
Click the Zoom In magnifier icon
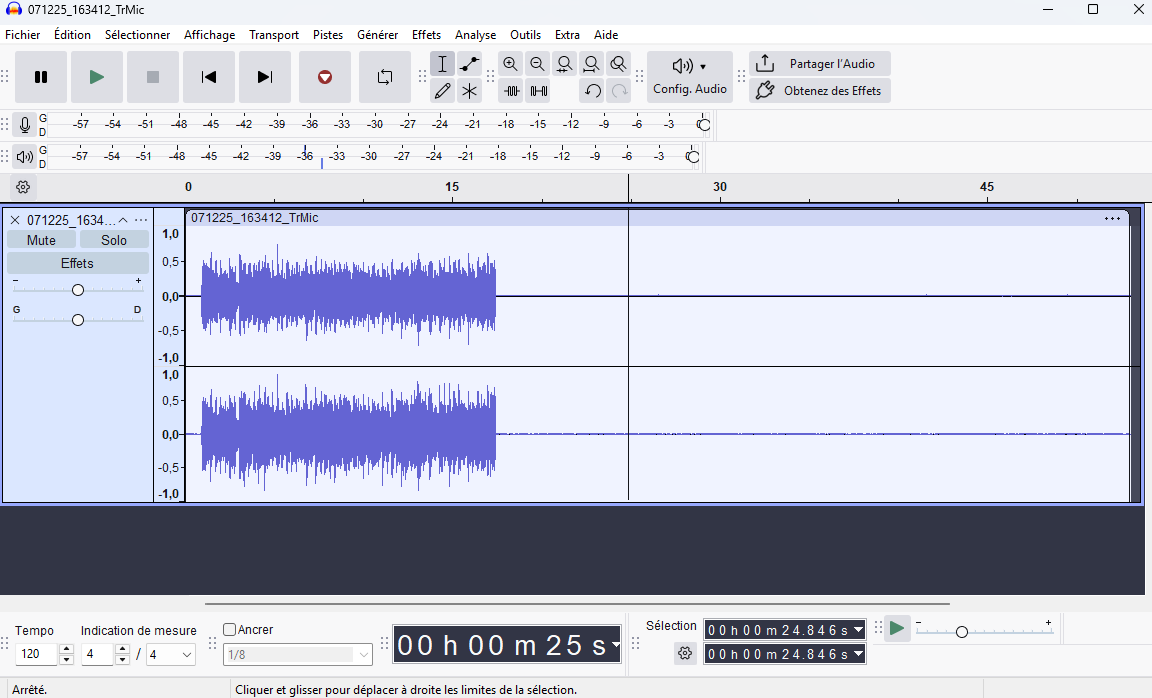coord(510,64)
